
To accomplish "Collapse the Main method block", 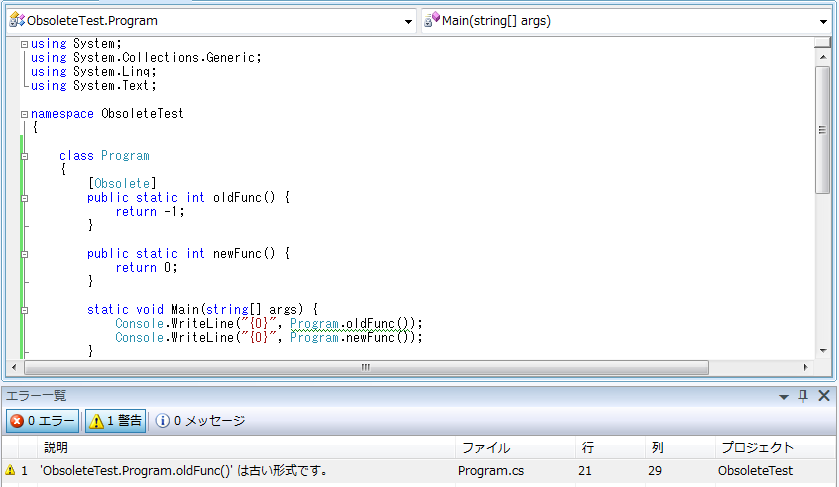I will click(24, 310).
